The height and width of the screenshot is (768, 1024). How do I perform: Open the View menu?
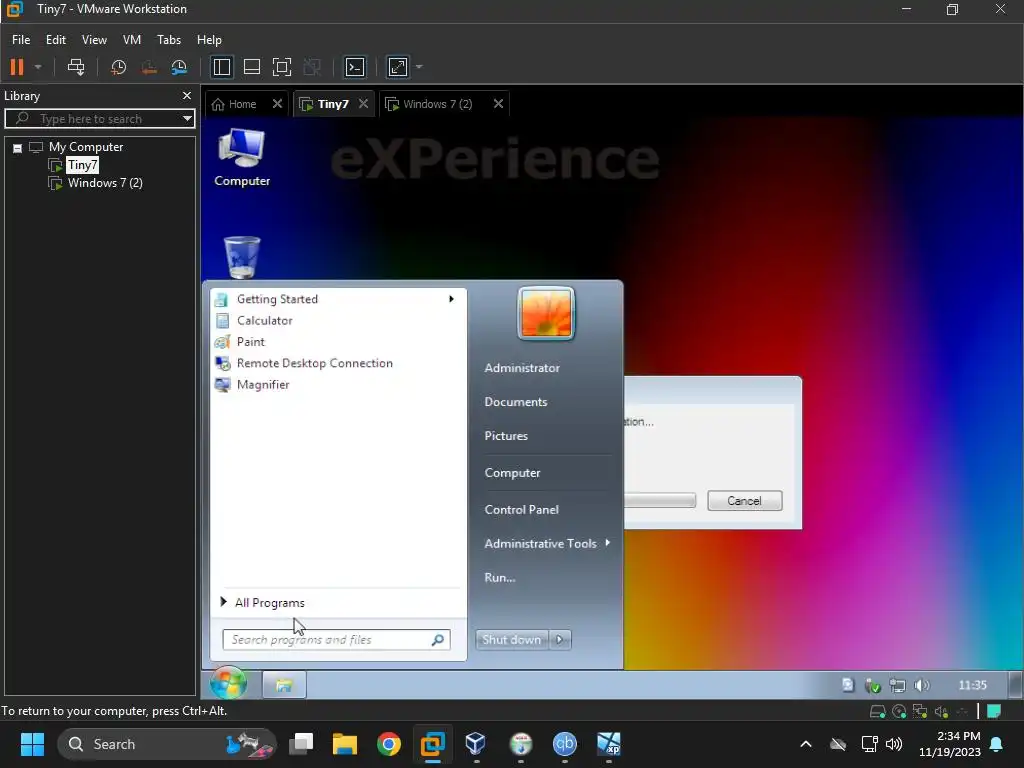pyautogui.click(x=94, y=40)
